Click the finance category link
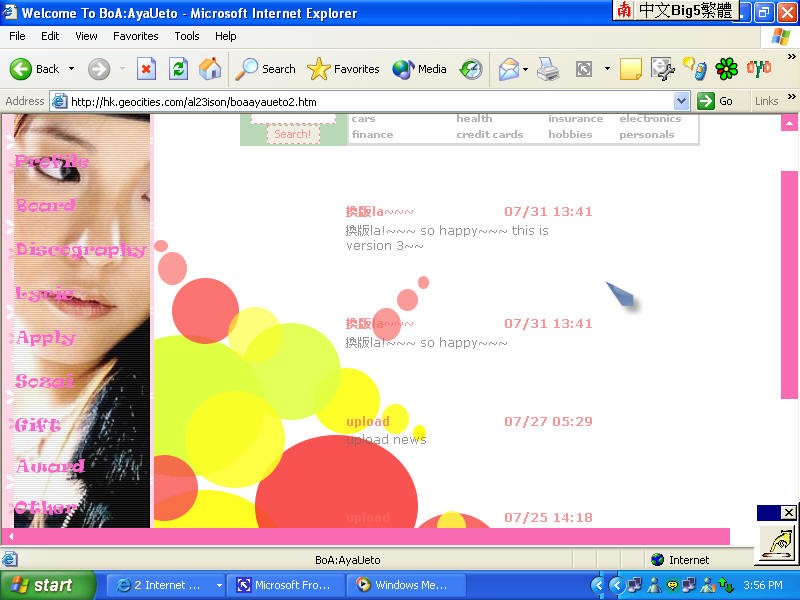Screen dimensions: 800x600 click(x=372, y=135)
